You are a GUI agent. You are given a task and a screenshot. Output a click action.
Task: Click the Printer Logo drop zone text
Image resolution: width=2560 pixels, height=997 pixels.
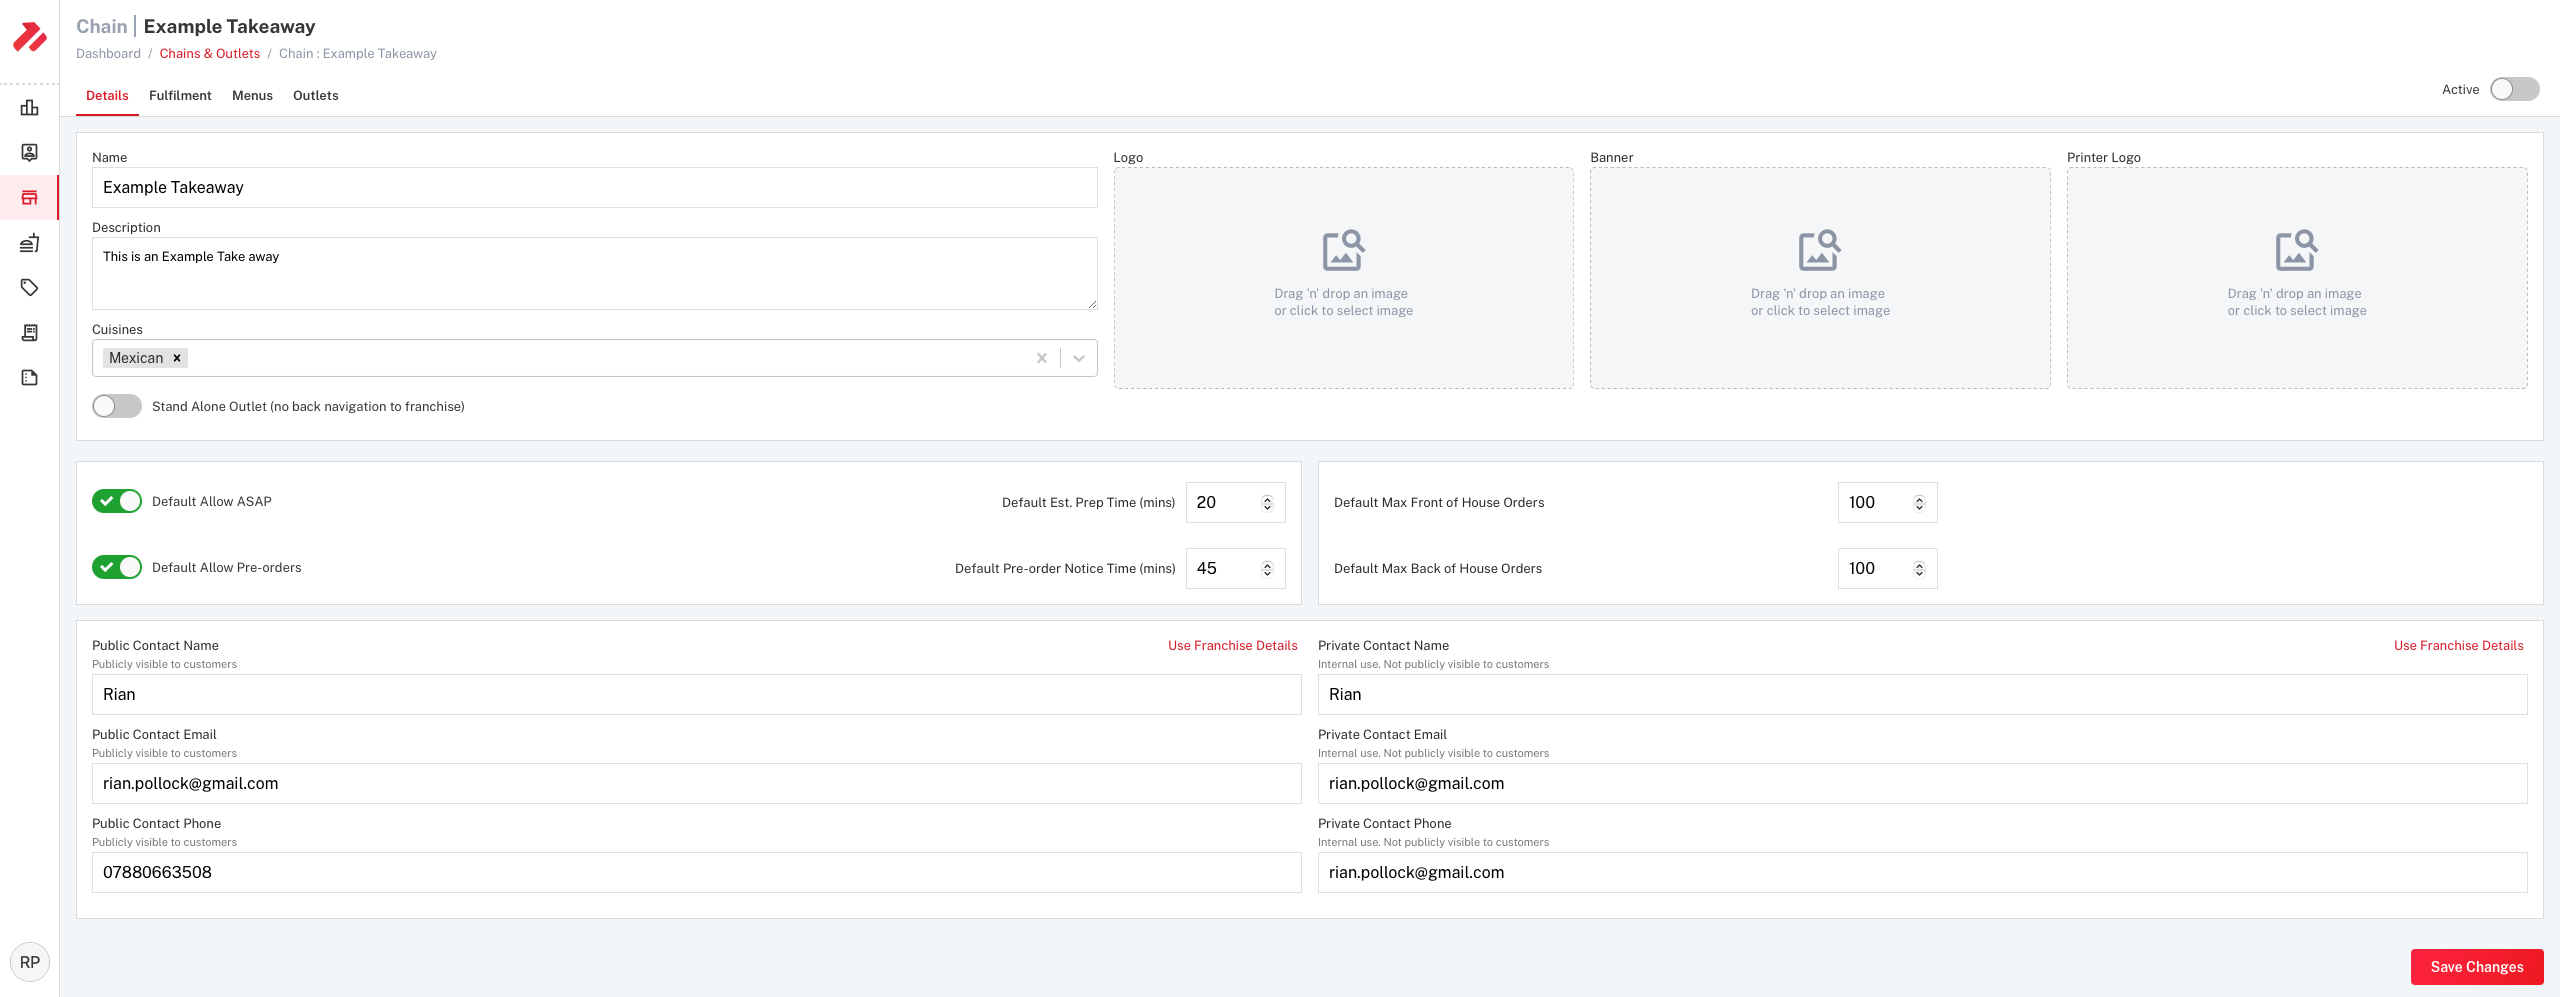point(2296,302)
